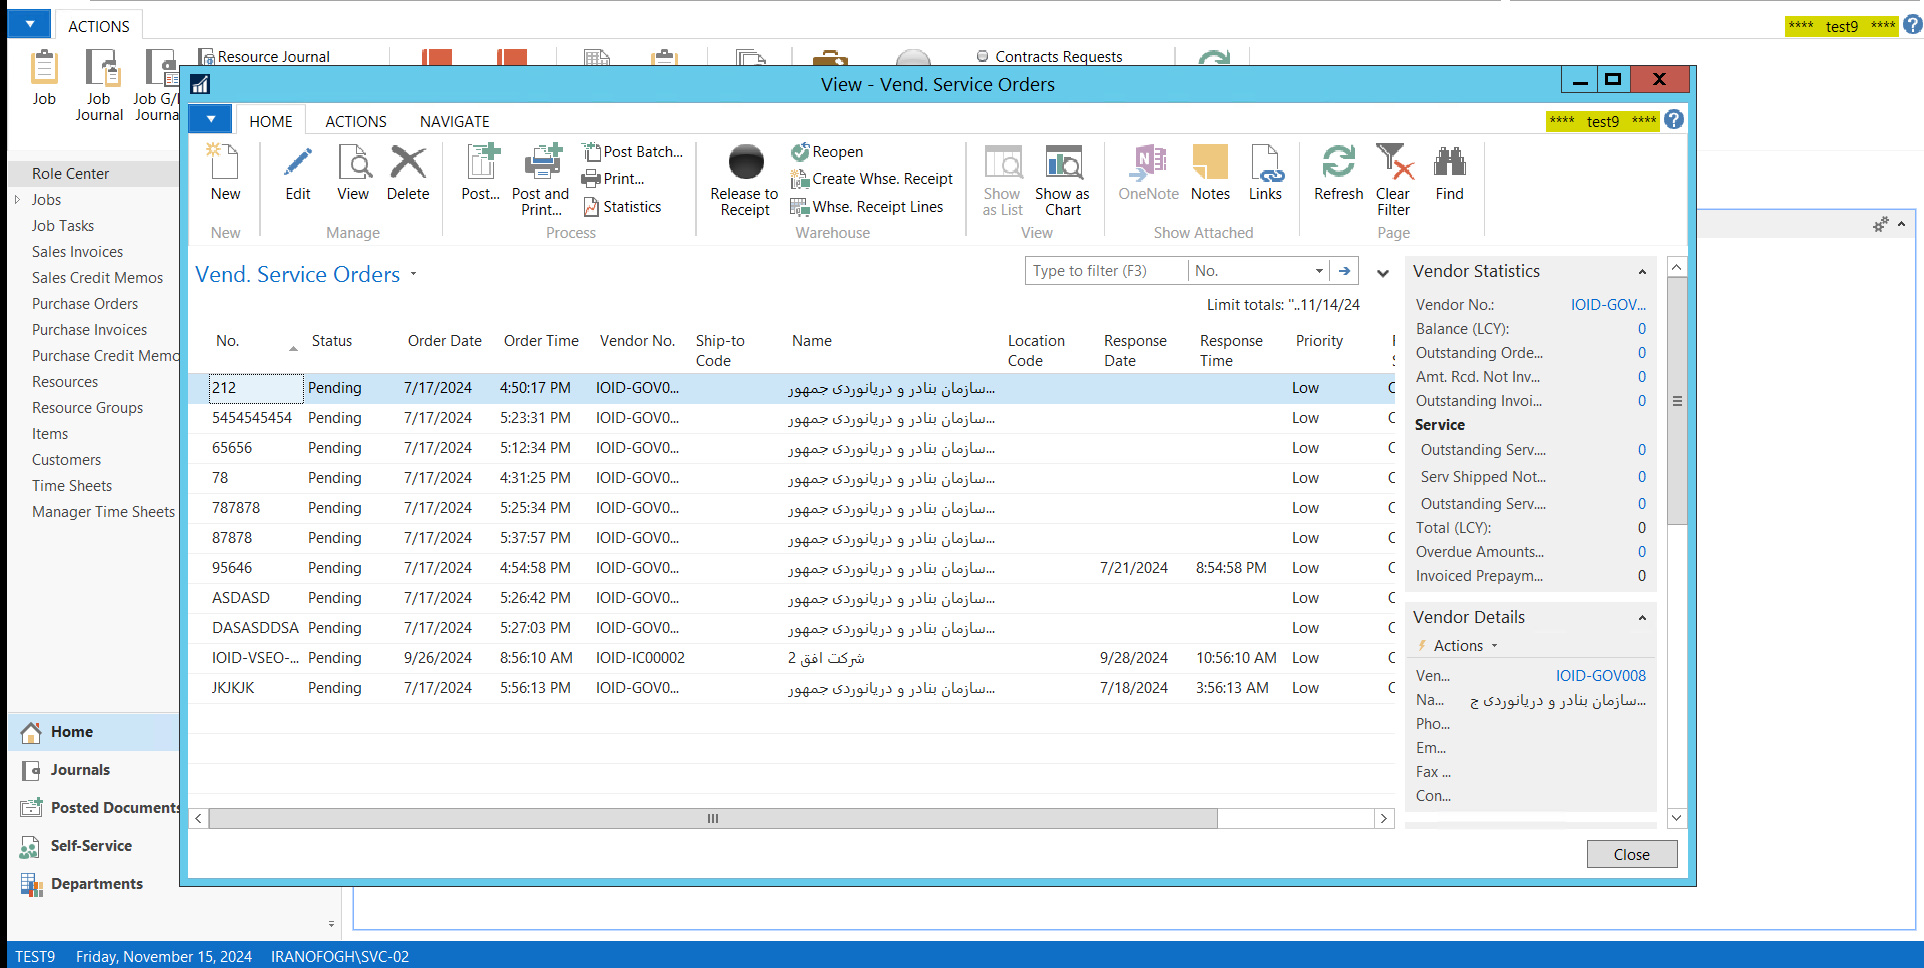Open Whse. Receipt Lines
Viewport: 1924px width, 968px height.
(867, 207)
